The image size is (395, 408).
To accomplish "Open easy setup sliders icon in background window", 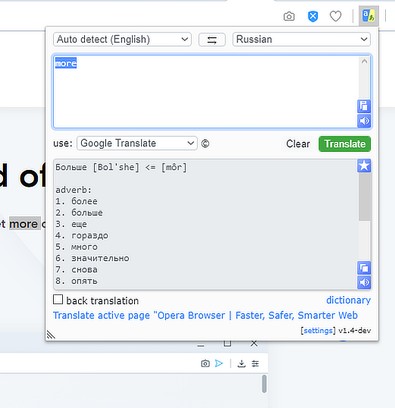I will tap(255, 364).
